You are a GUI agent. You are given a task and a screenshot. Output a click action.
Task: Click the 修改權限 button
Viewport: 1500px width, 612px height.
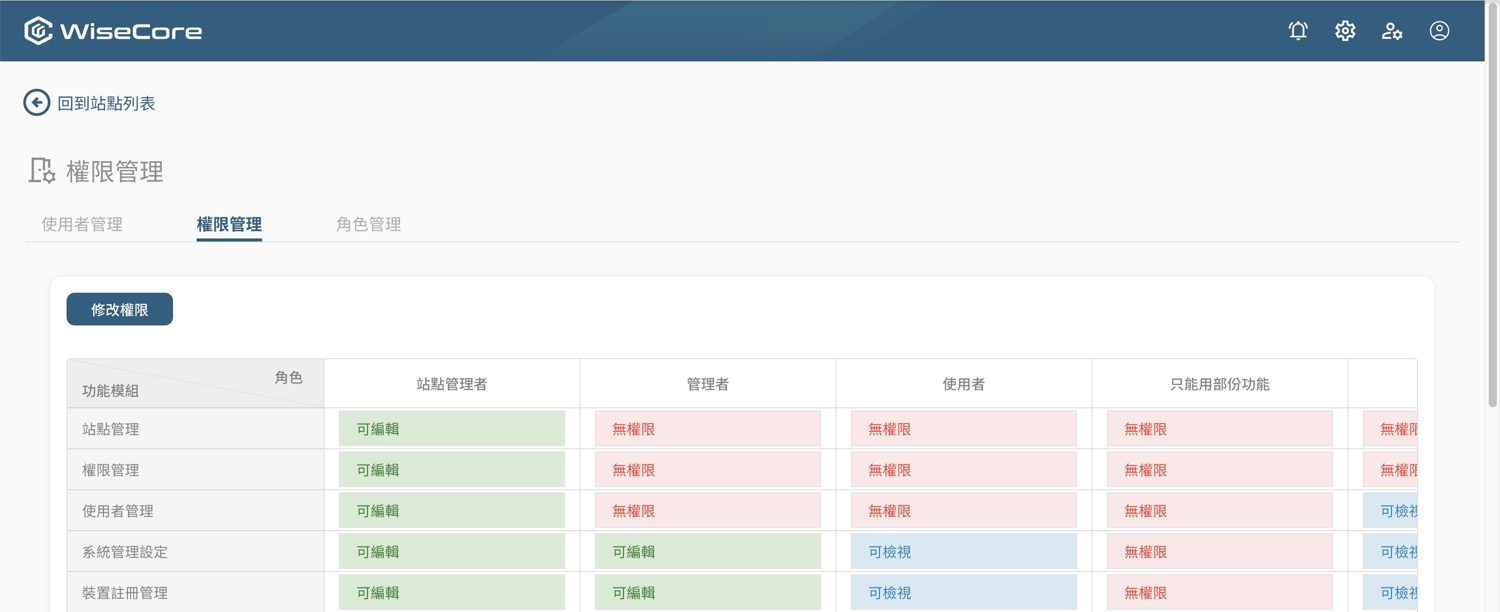click(x=120, y=310)
